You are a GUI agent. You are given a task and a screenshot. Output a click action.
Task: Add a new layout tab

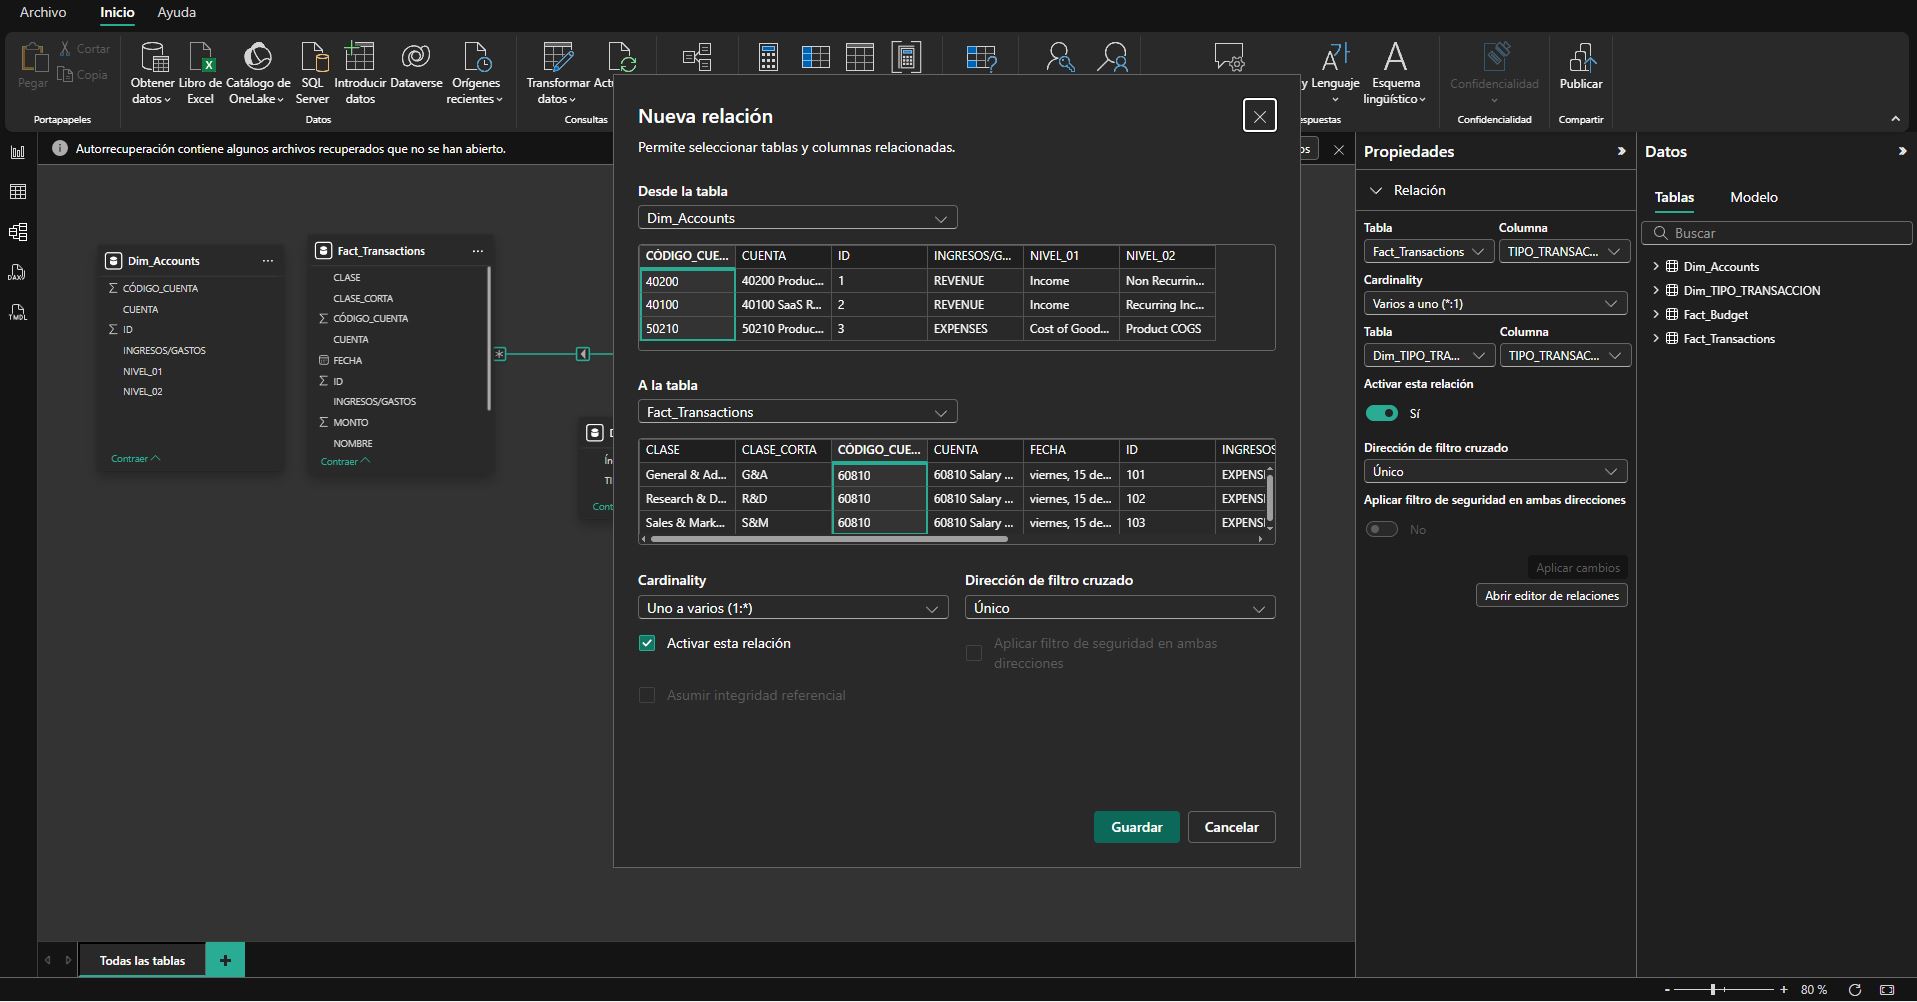click(x=225, y=961)
